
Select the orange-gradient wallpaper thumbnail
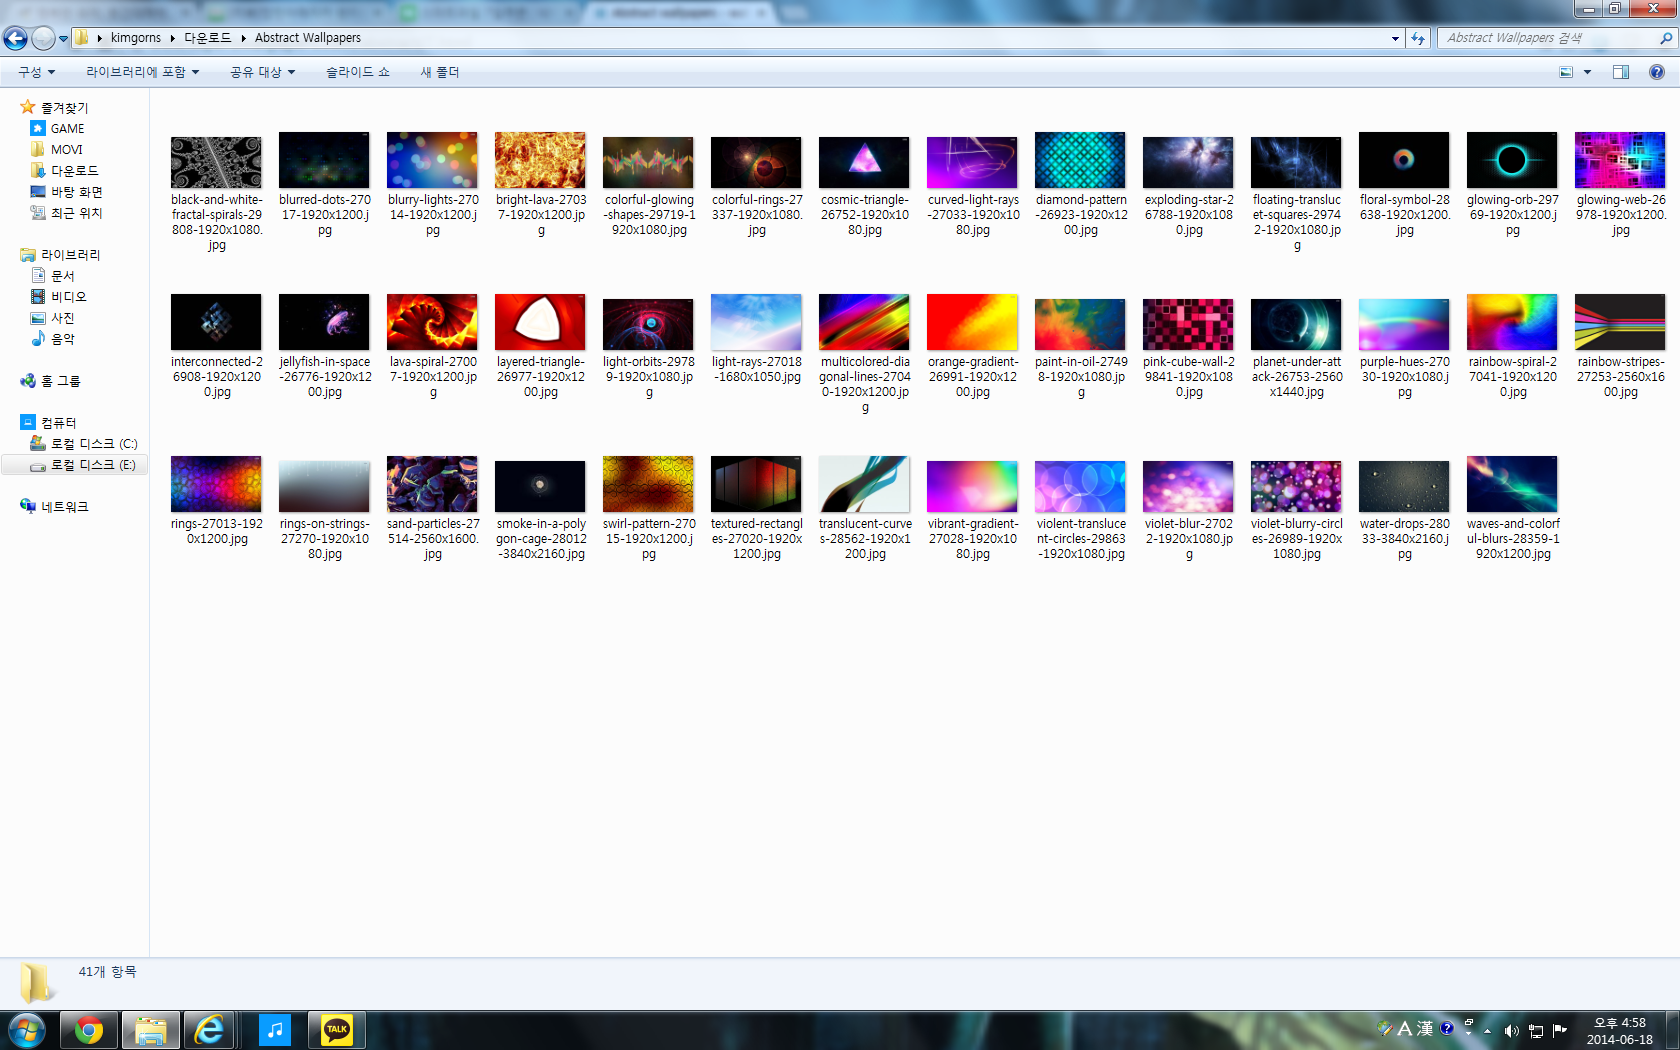[972, 323]
